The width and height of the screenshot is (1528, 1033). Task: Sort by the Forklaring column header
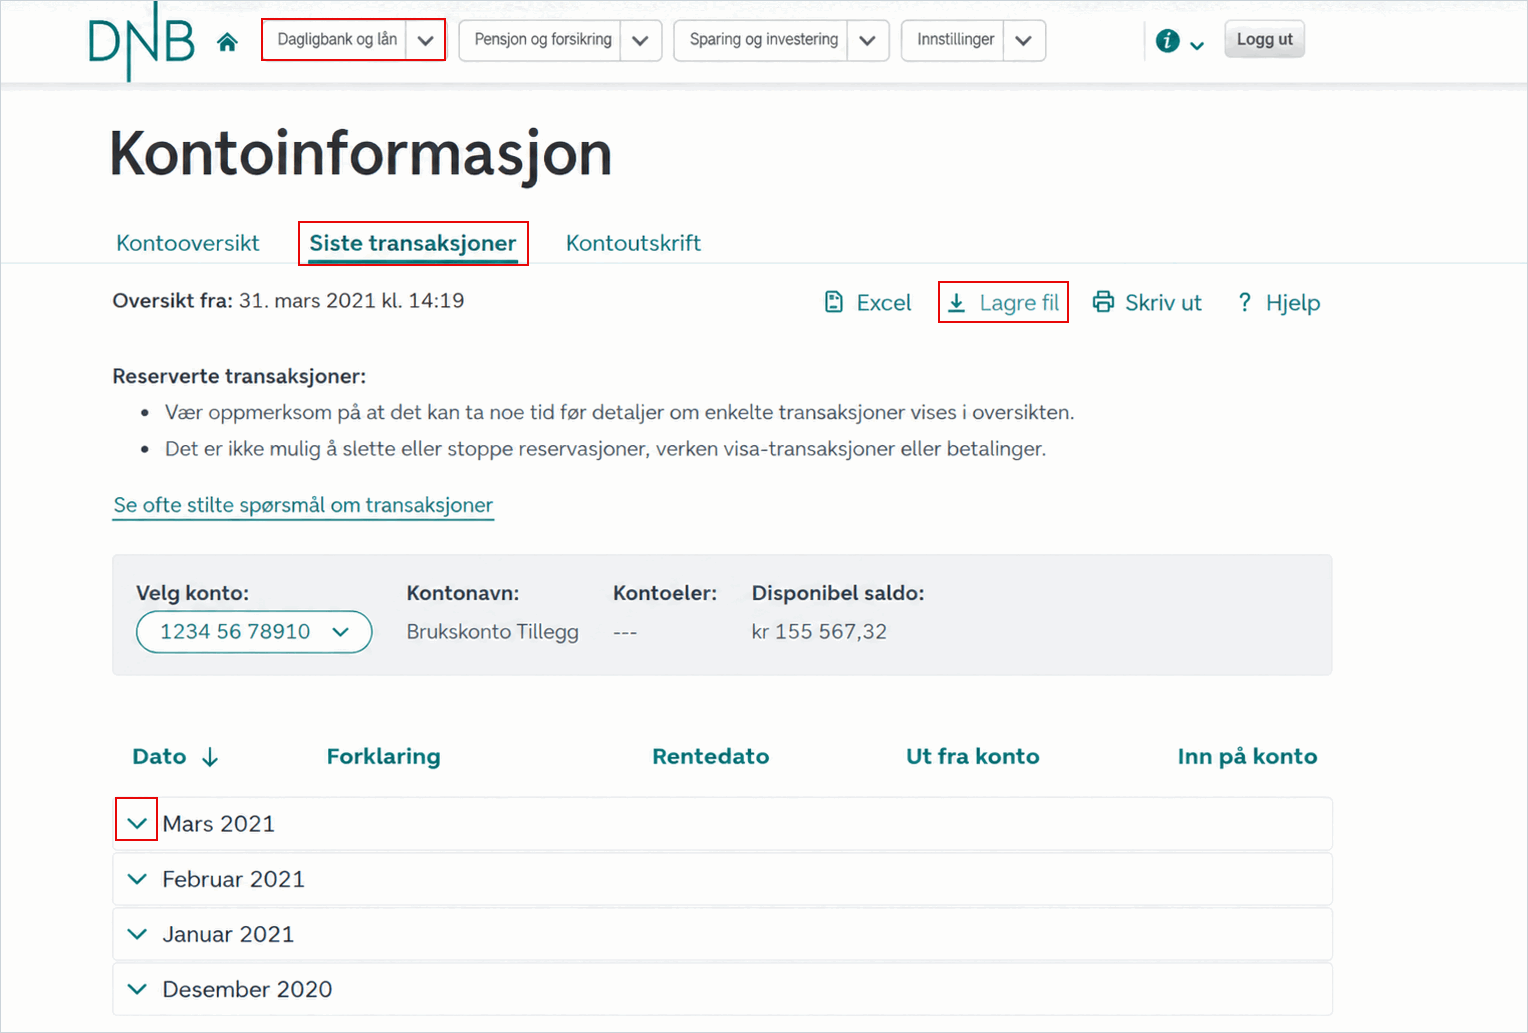pos(383,757)
